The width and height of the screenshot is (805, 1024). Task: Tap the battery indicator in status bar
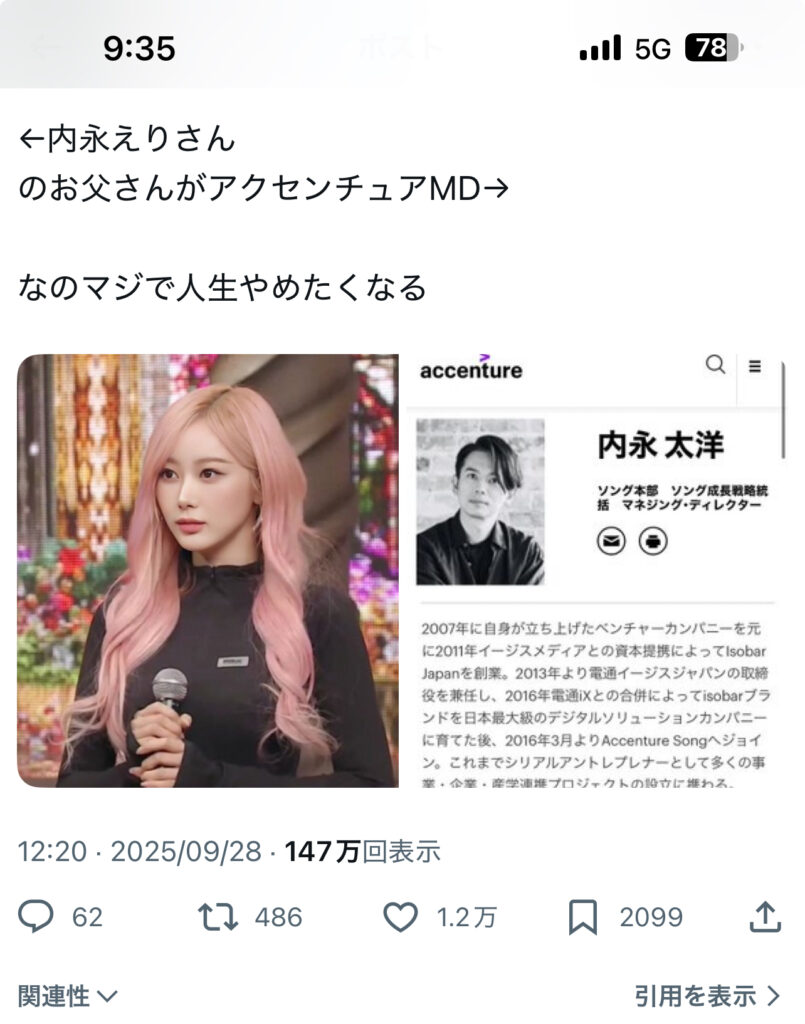tap(714, 48)
